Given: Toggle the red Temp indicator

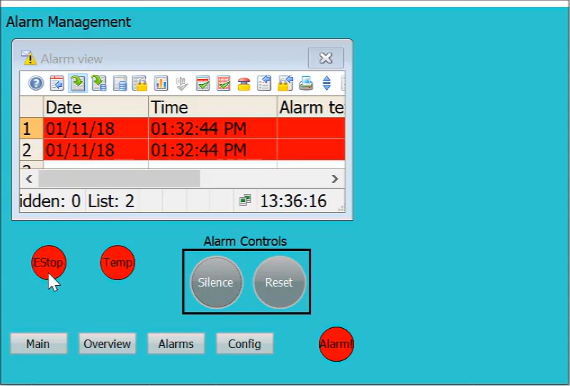Looking at the screenshot, I should click(x=117, y=262).
